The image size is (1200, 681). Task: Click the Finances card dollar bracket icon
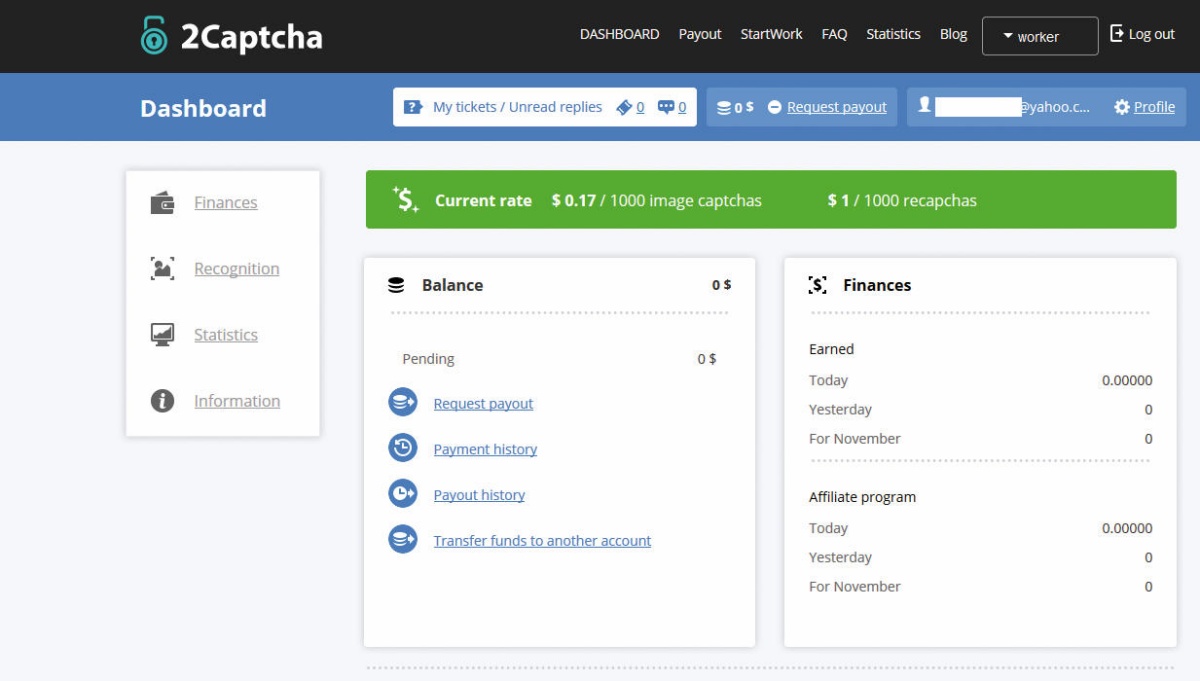[817, 285]
